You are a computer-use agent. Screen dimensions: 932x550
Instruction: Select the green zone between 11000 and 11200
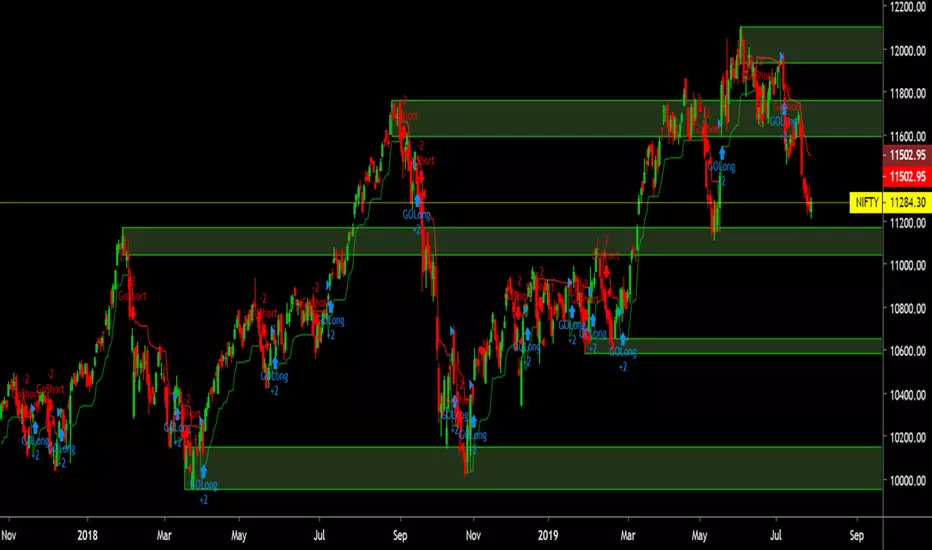[x=502, y=241]
